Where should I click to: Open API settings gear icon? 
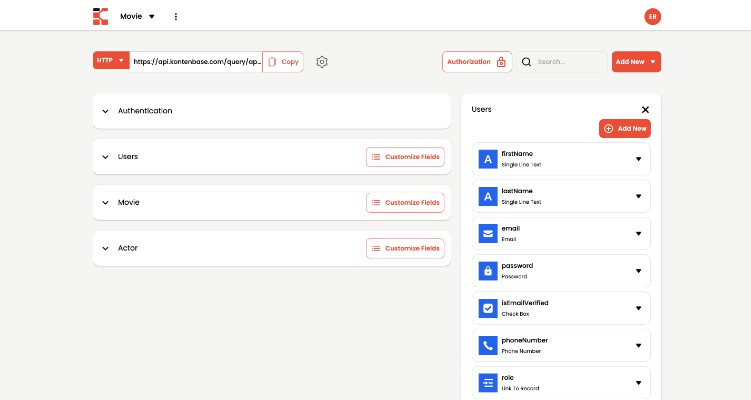click(x=322, y=62)
